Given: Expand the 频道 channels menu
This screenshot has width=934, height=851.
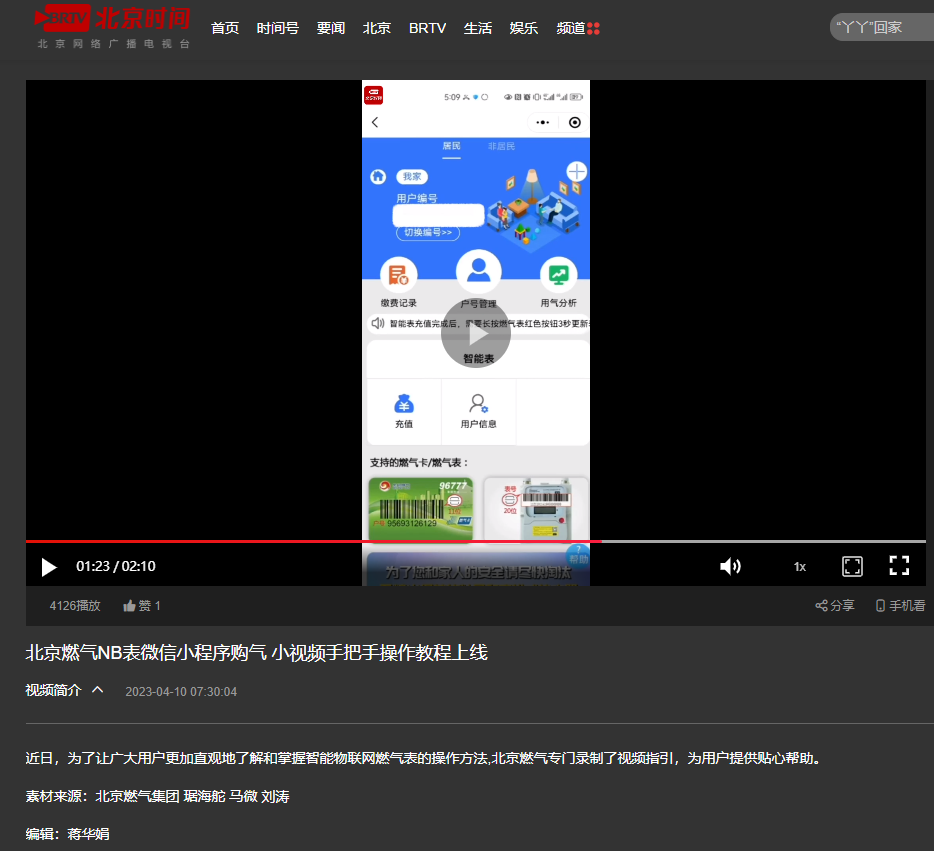Looking at the screenshot, I should click(577, 28).
